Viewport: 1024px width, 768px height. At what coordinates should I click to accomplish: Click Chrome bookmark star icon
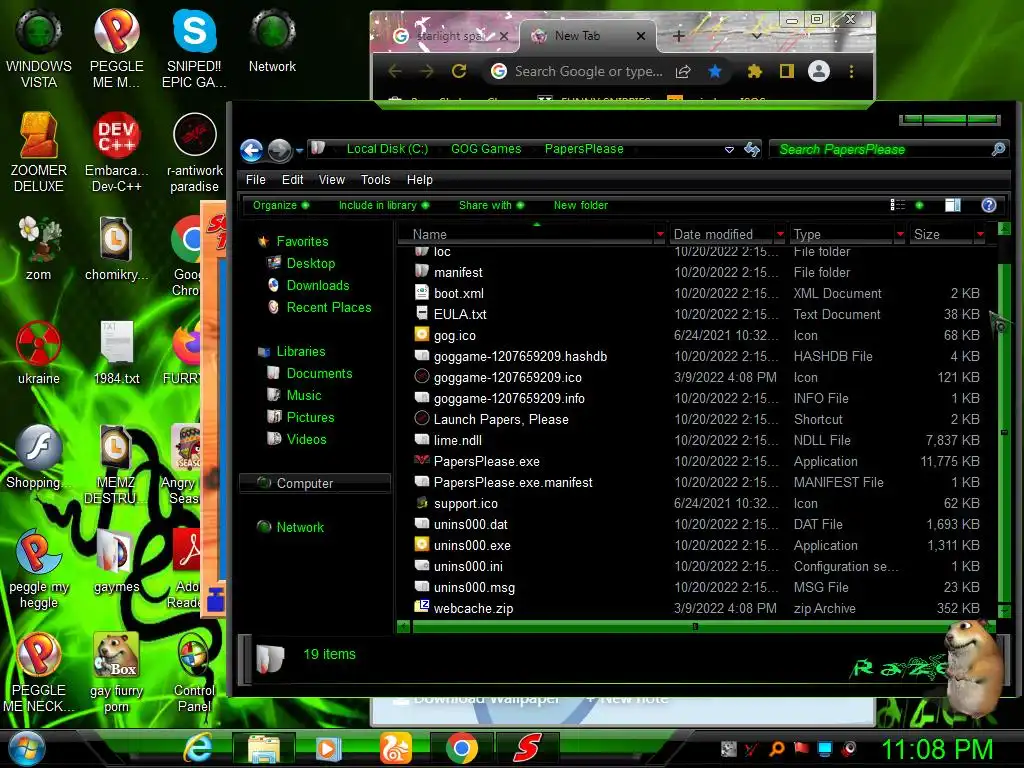[x=715, y=71]
